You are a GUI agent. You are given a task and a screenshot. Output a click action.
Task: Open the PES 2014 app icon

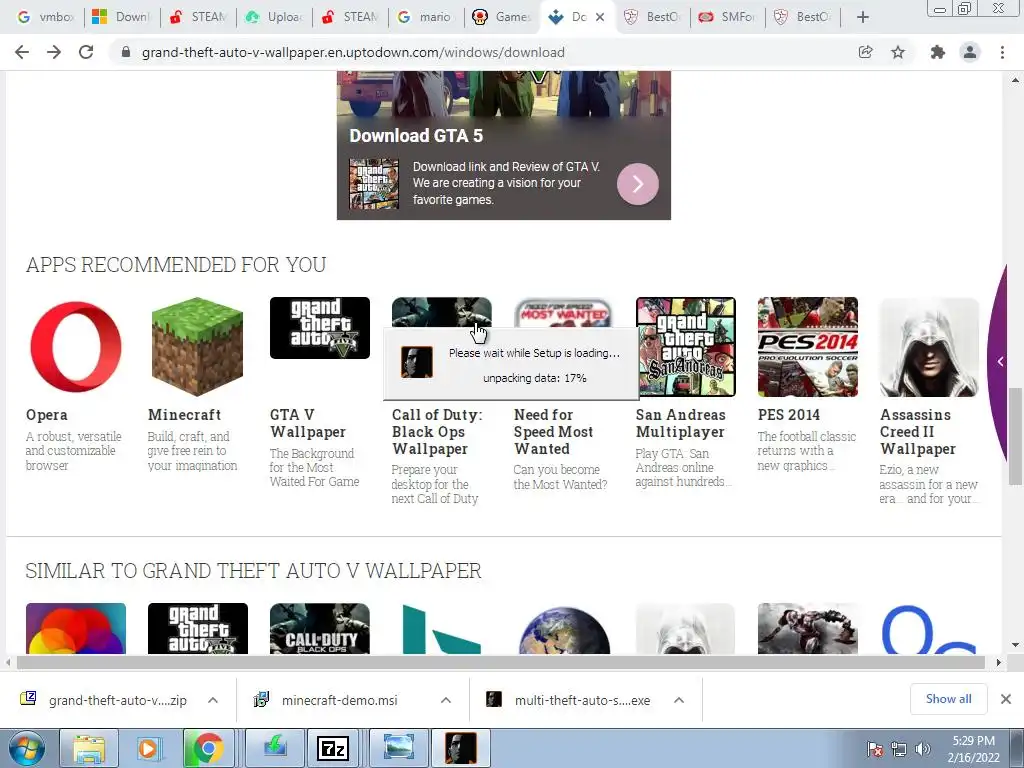pyautogui.click(x=808, y=347)
